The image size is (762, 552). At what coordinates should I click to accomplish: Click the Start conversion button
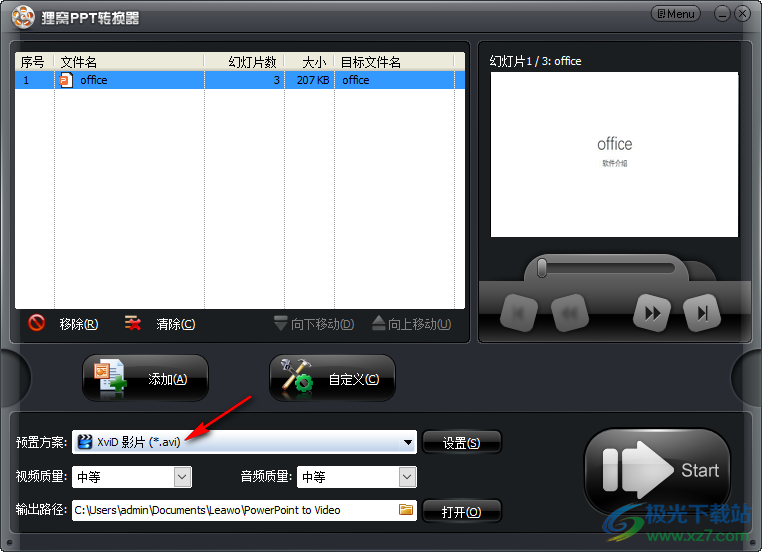pos(657,470)
